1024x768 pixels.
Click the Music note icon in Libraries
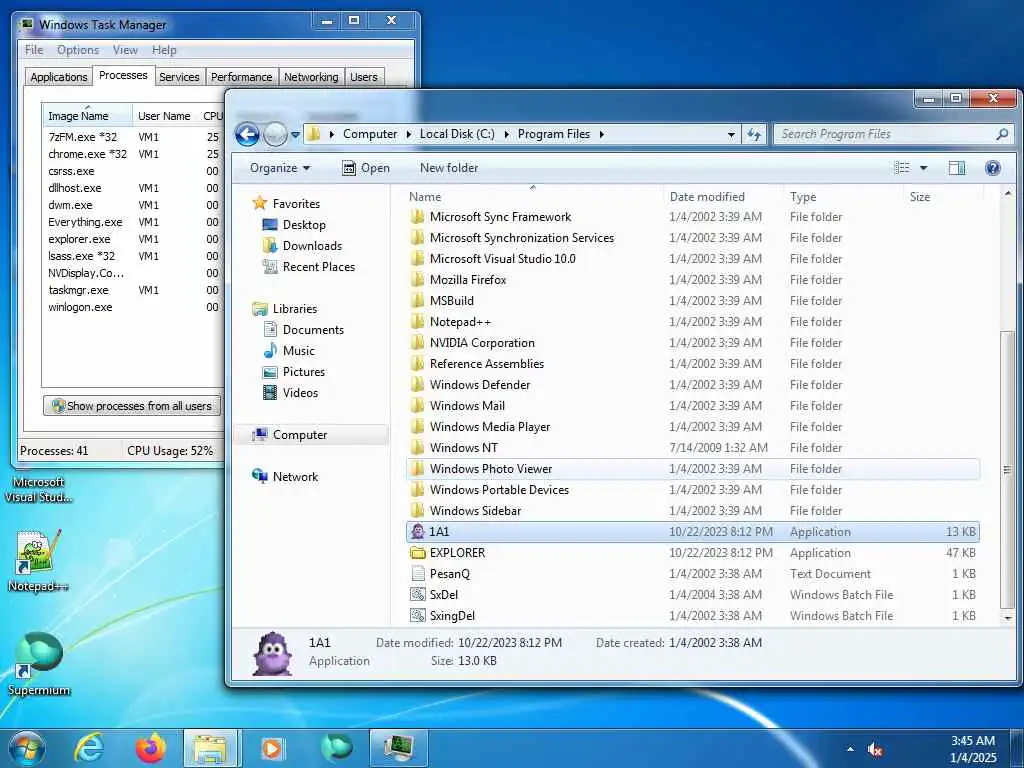(270, 351)
